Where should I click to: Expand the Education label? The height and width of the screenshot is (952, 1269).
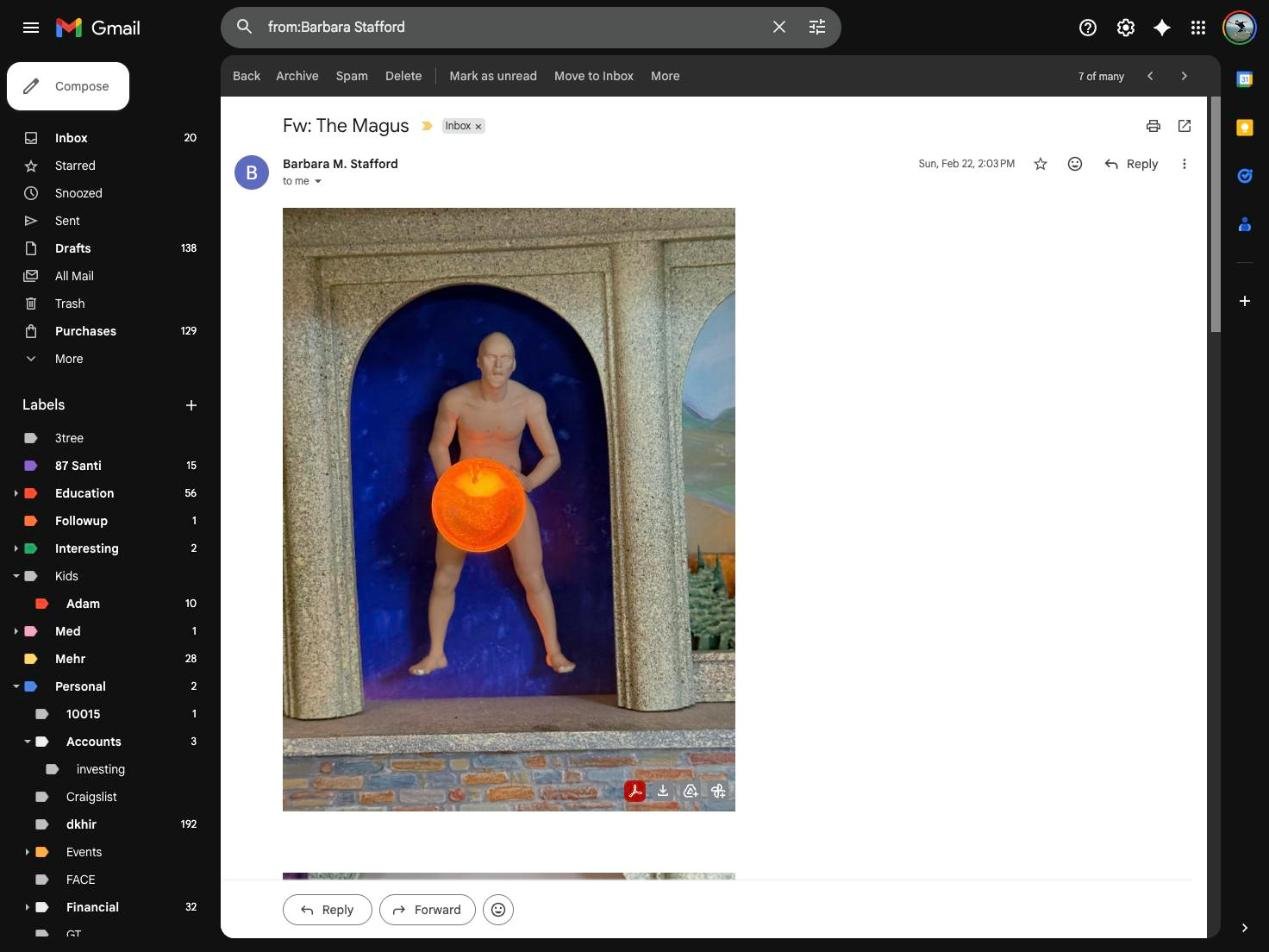[16, 493]
